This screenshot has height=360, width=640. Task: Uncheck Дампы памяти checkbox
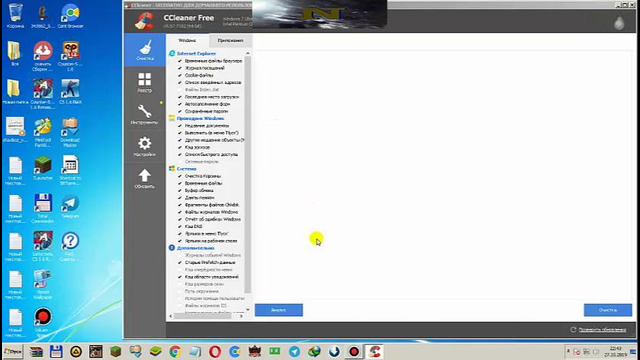[x=180, y=198]
